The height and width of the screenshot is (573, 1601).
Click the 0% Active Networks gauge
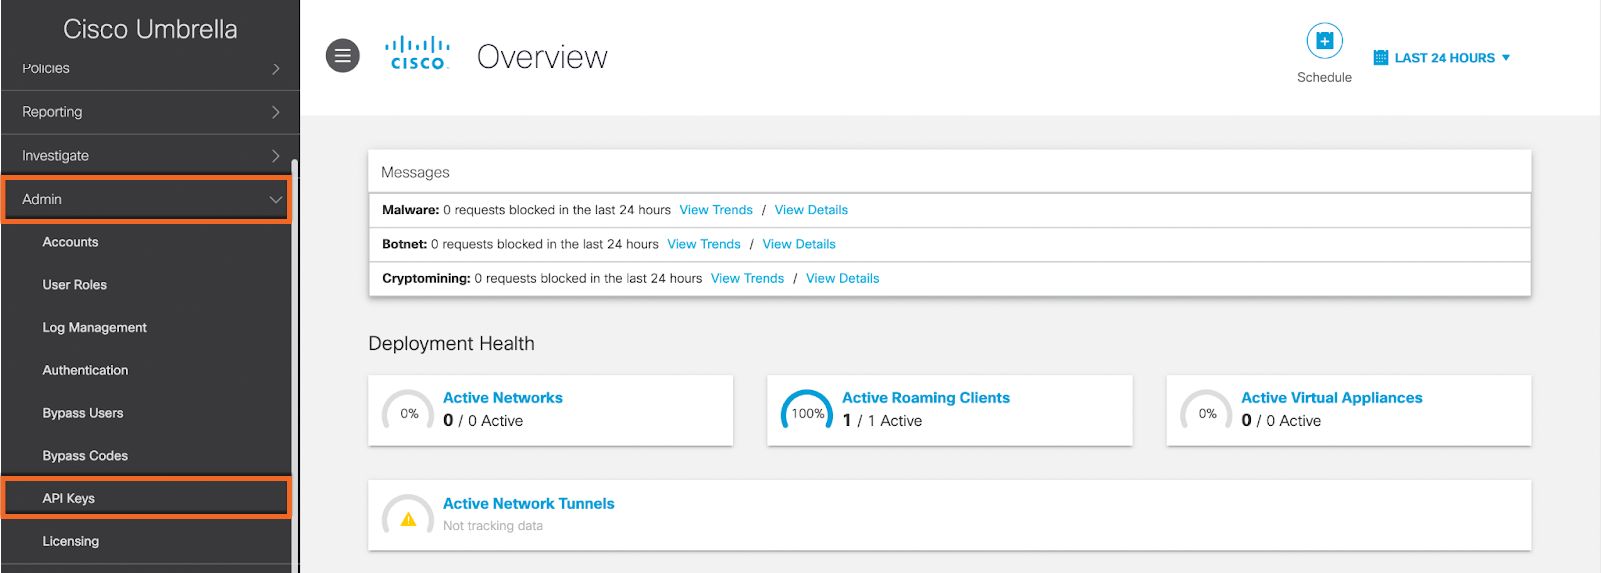click(408, 413)
